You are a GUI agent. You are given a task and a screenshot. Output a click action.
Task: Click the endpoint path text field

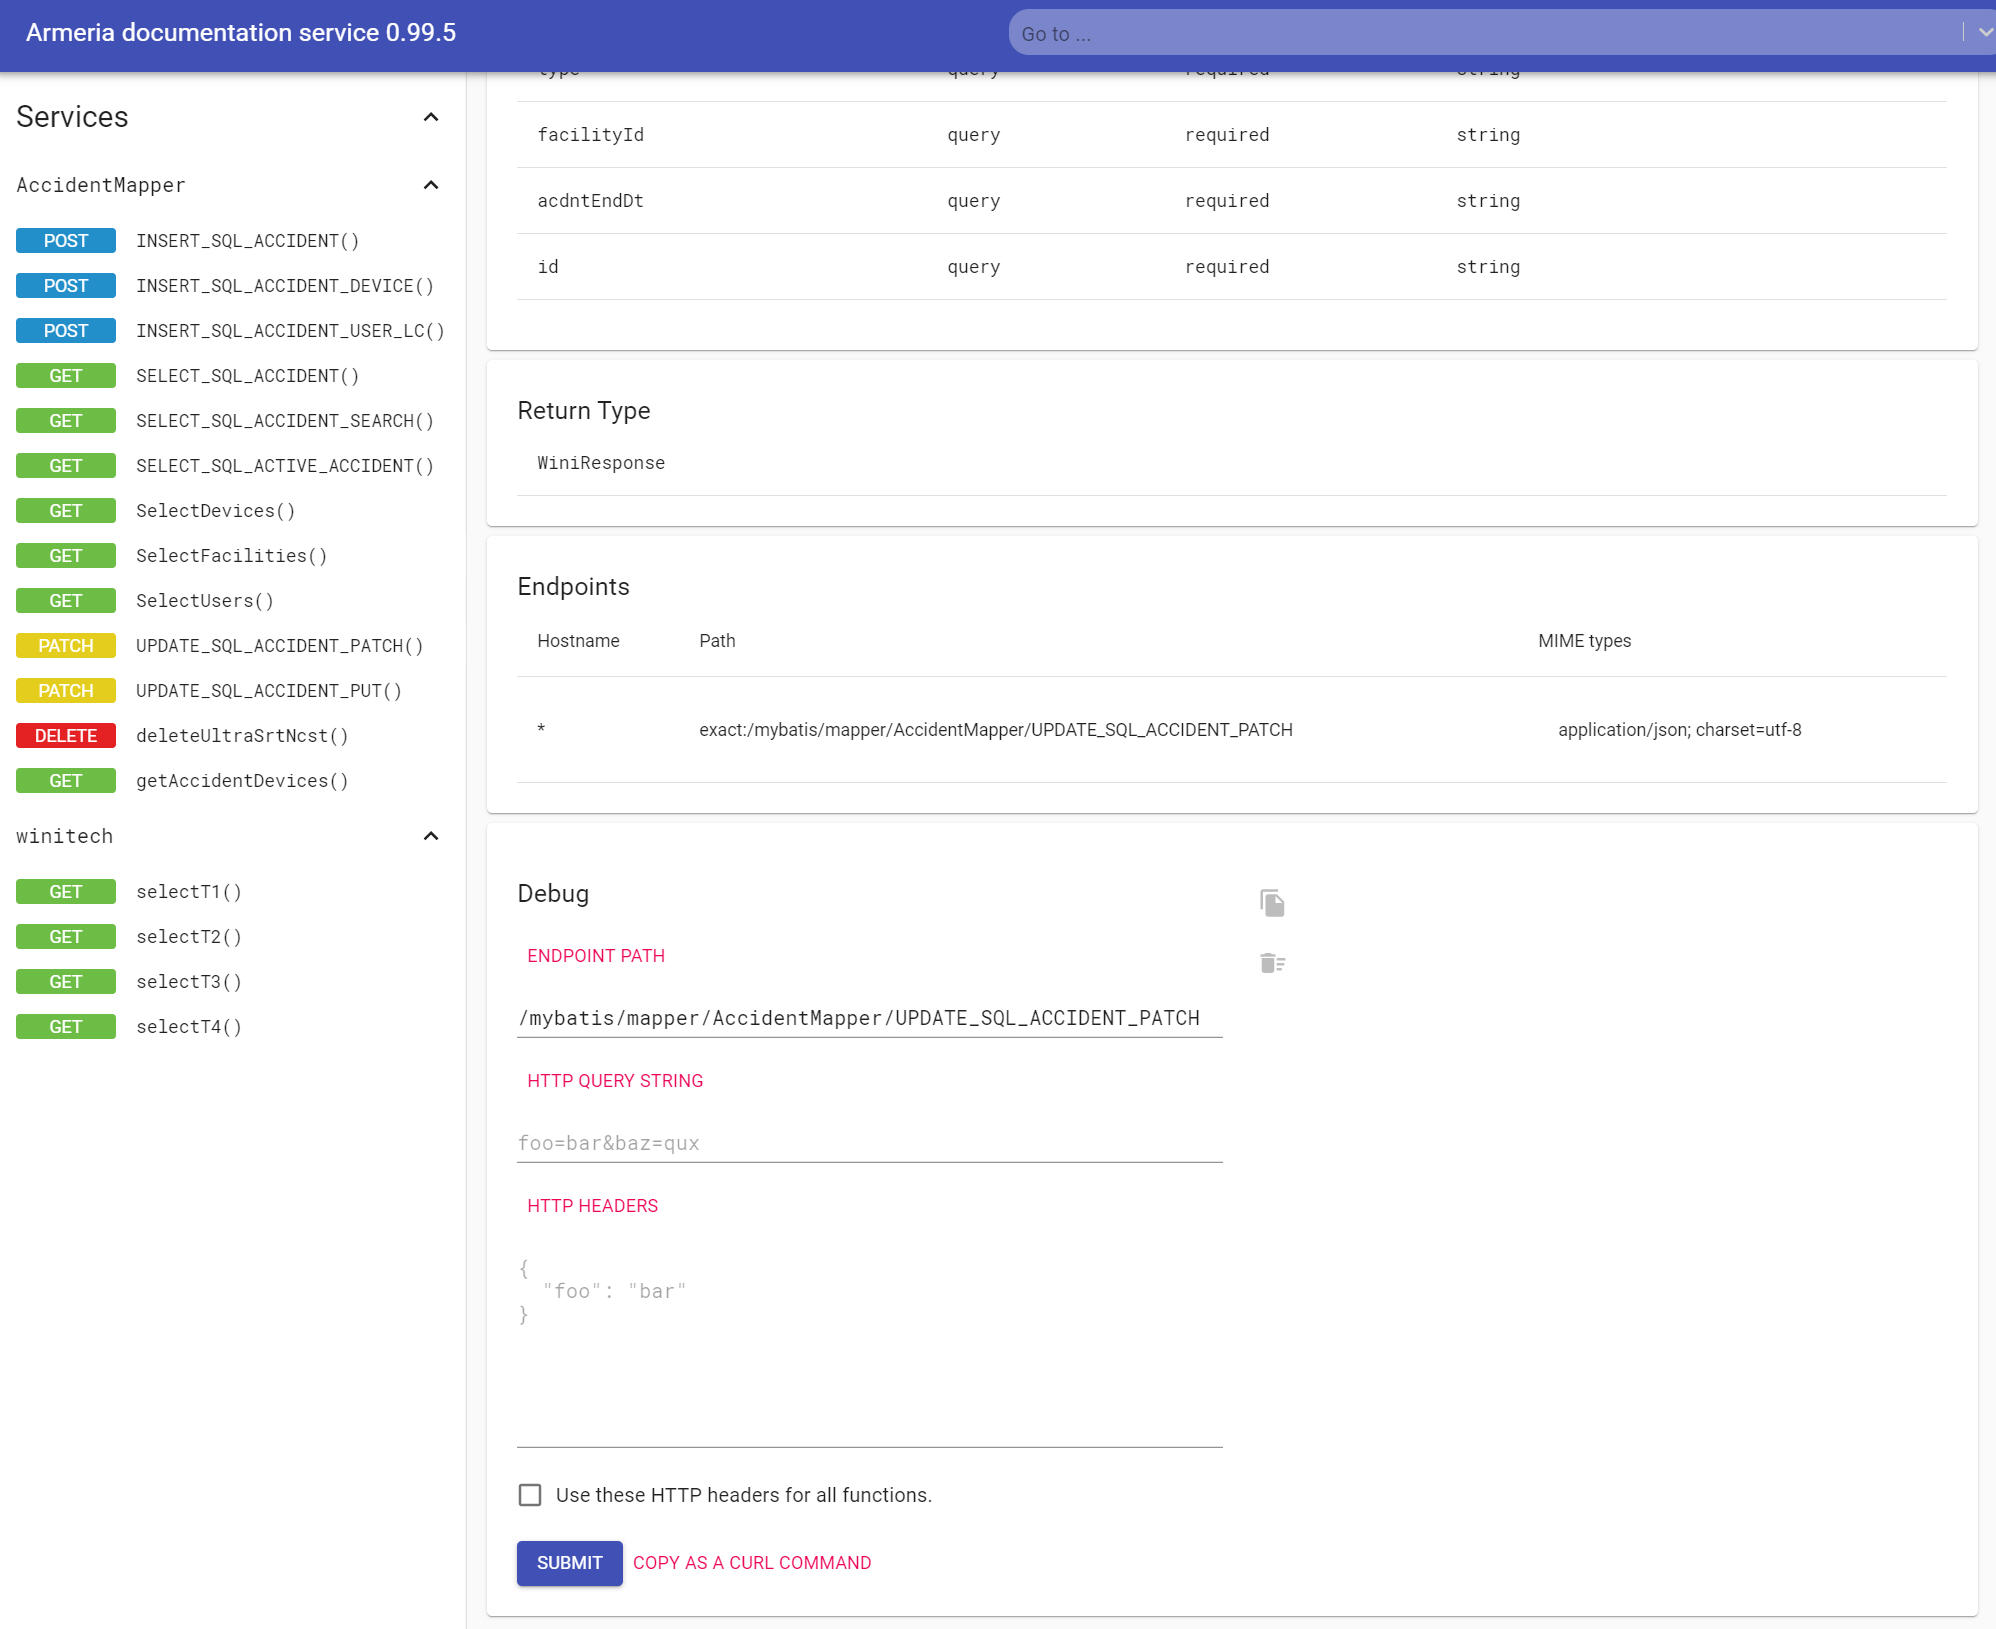(869, 1018)
